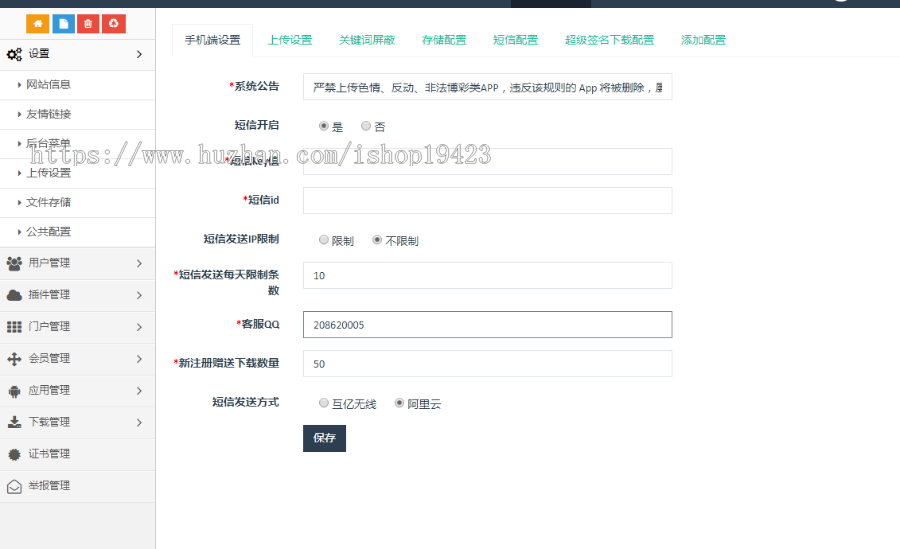The image size is (900, 549).
Task: Expand 下载管理 chevron
Action: [139, 423]
